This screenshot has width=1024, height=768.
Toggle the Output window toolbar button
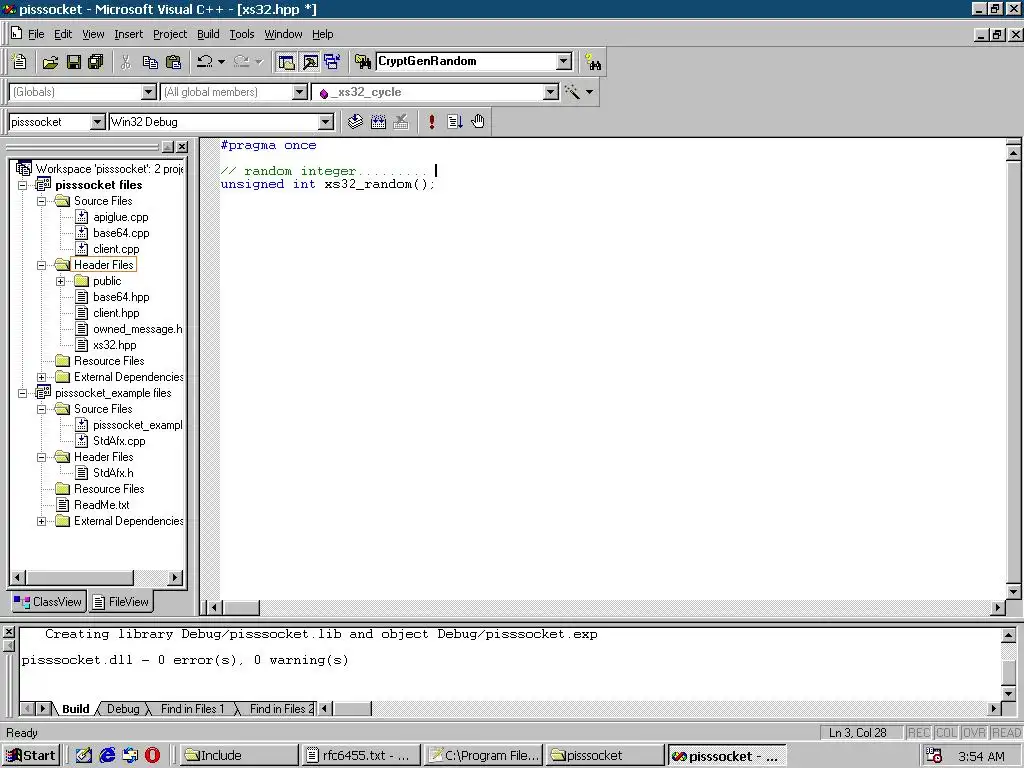pos(310,62)
